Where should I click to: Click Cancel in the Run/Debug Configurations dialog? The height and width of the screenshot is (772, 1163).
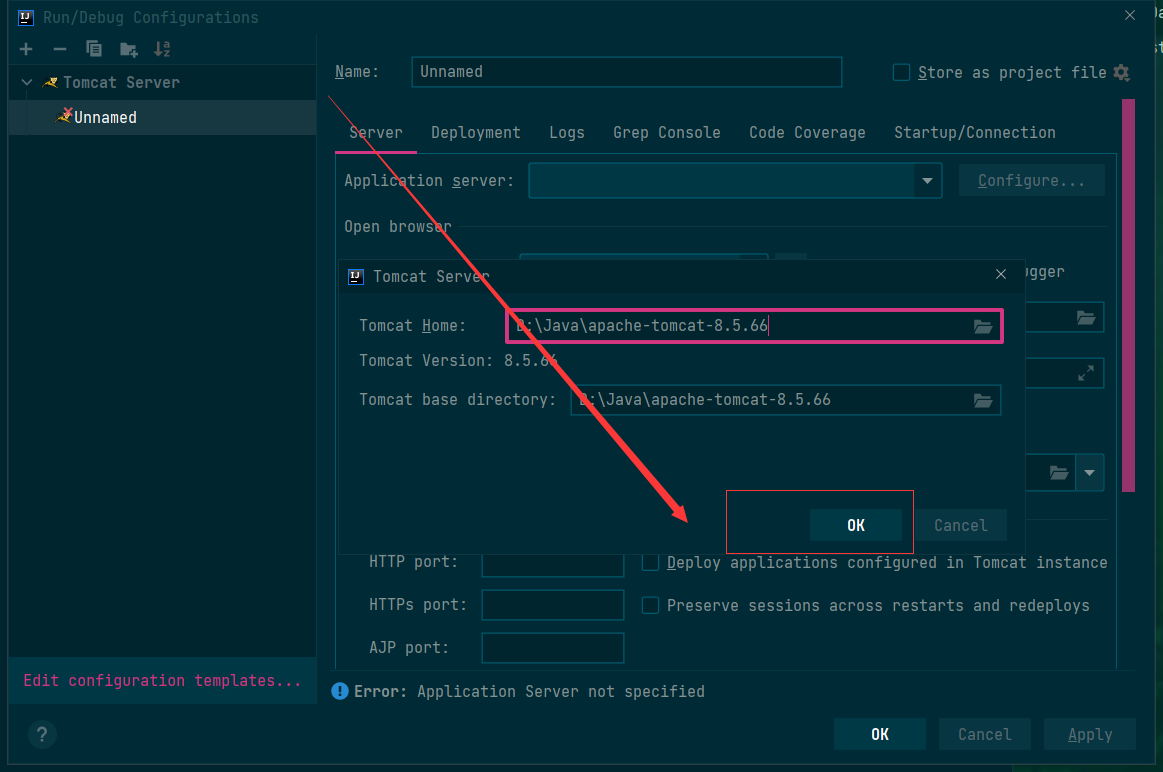pos(984,734)
